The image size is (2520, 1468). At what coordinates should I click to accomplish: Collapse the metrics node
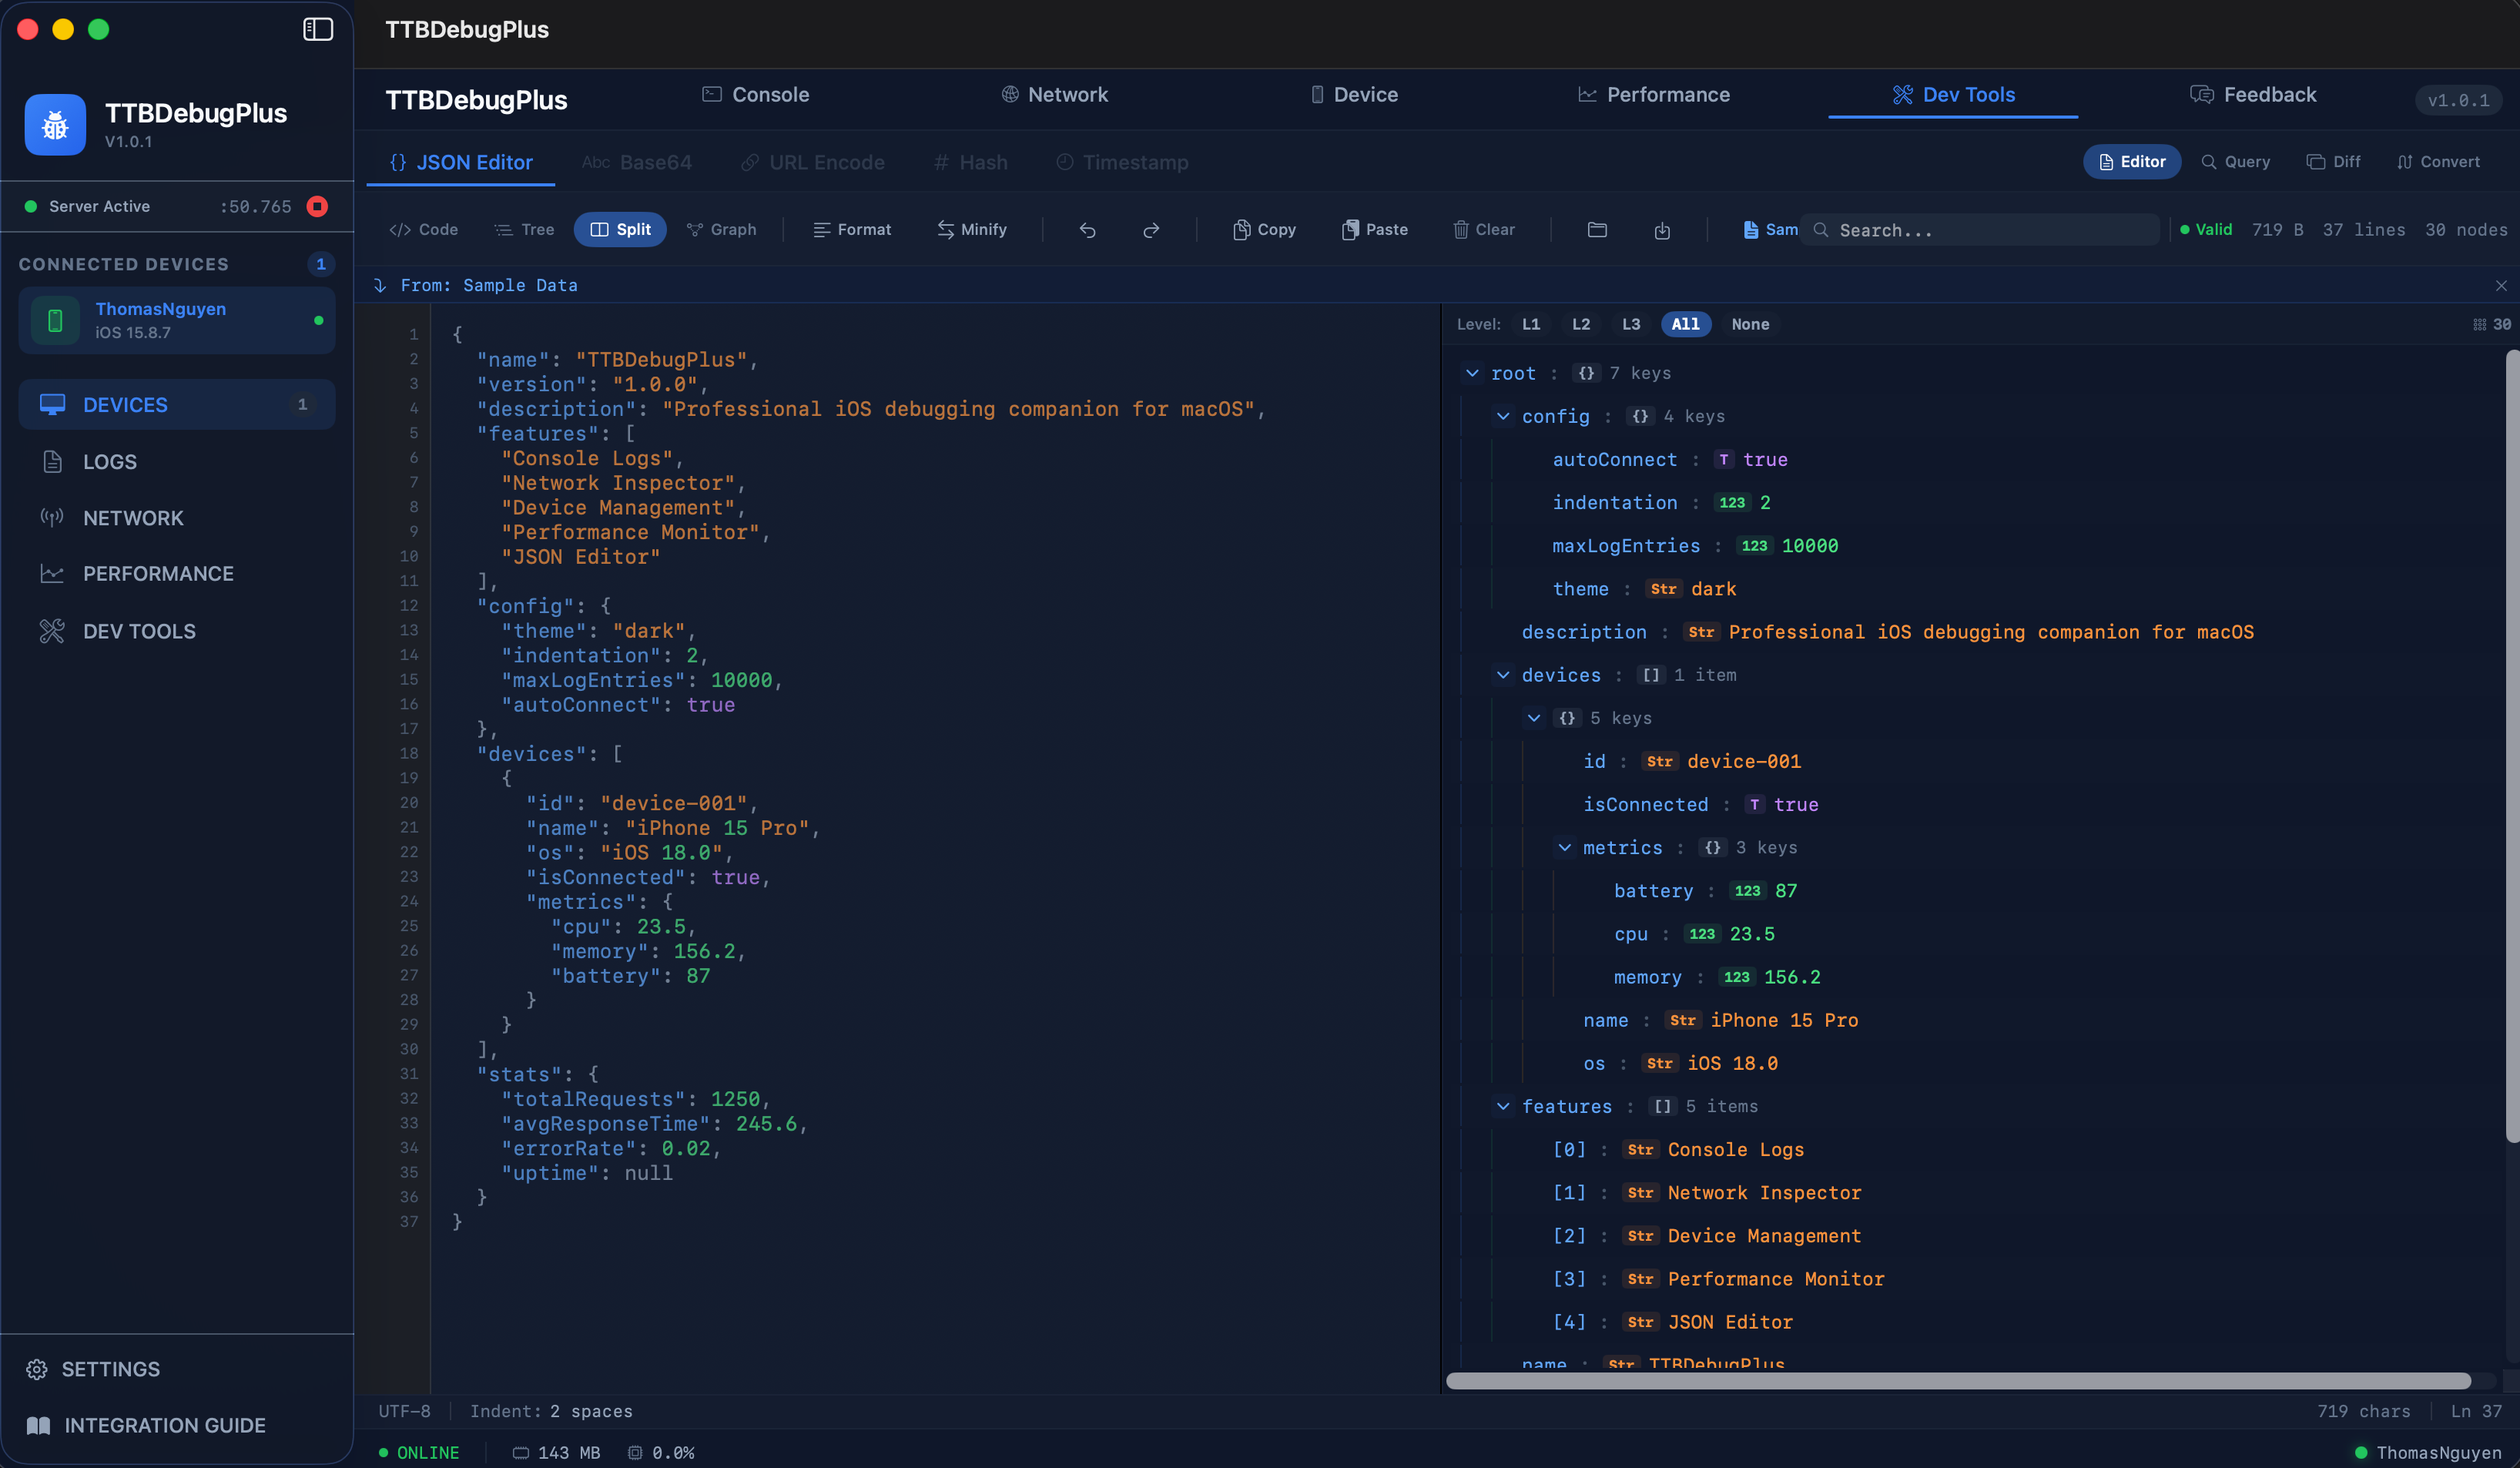1565,847
